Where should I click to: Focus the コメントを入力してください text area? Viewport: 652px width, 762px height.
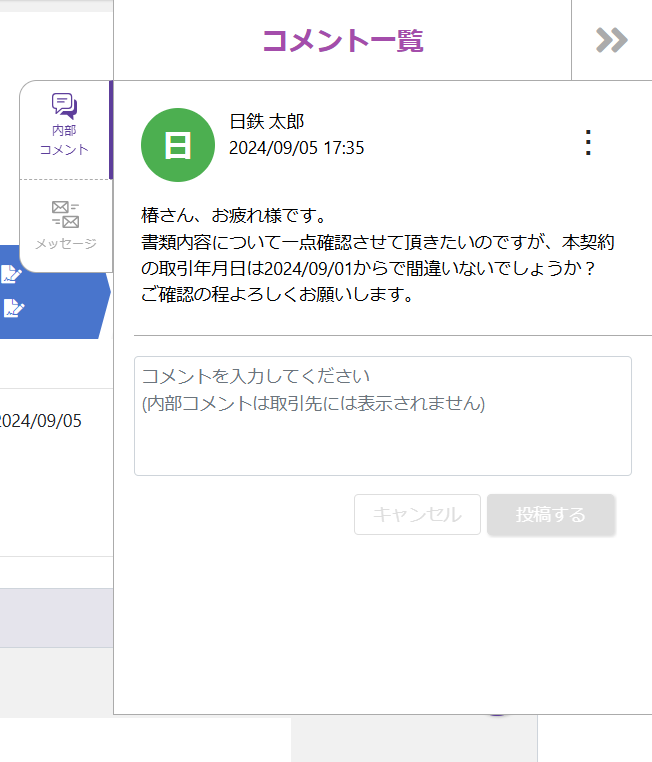tap(383, 416)
